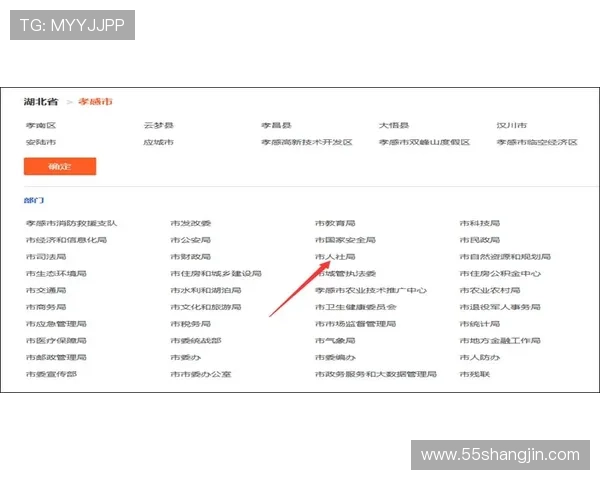Image resolution: width=600 pixels, height=480 pixels.
Task: Select 市水利和湖泊局 department
Action: click(206, 290)
